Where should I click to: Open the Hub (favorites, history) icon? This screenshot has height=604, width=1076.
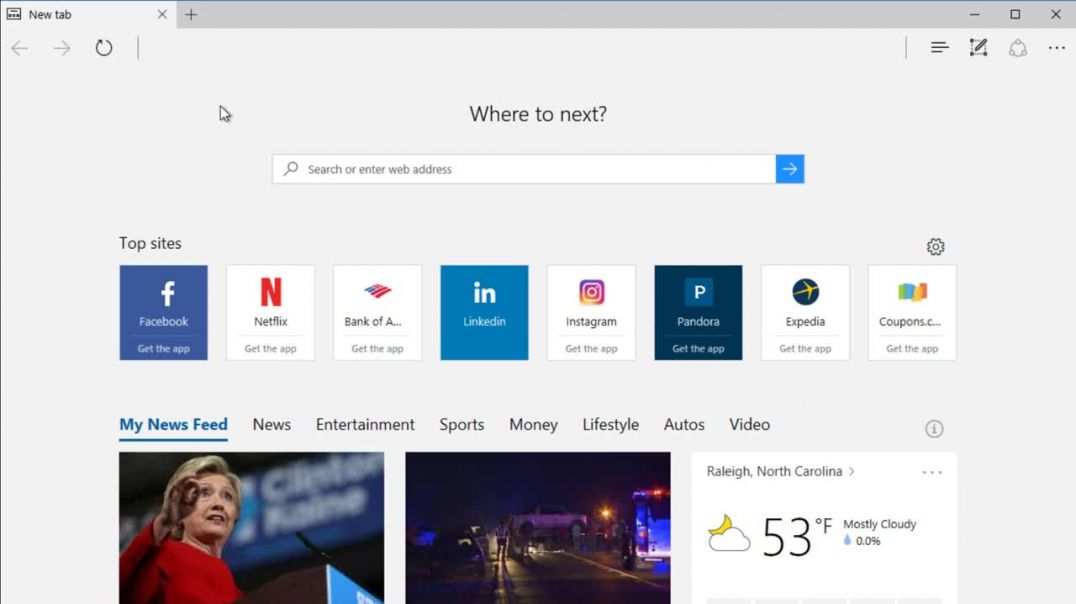[939, 47]
